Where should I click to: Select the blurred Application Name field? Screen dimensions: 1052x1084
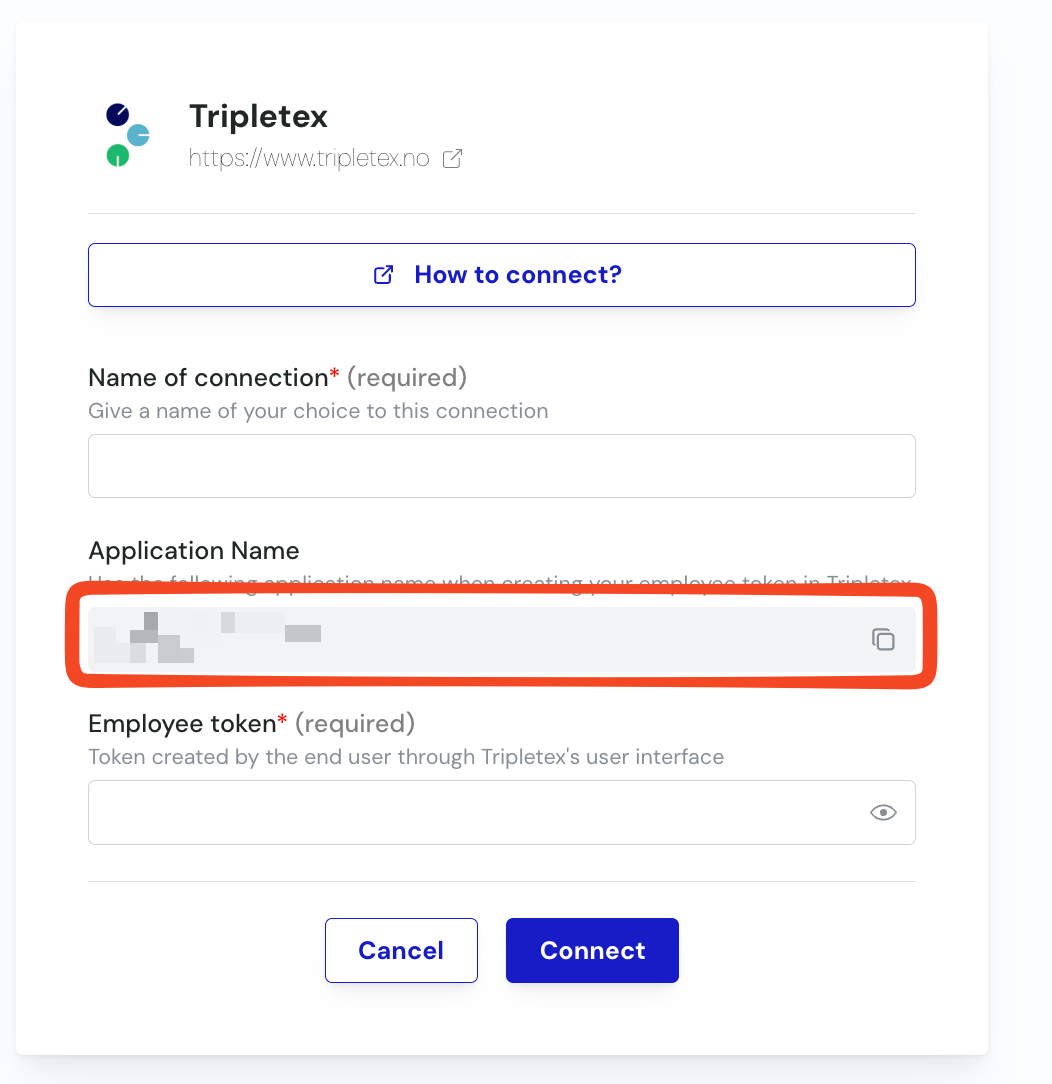click(x=470, y=639)
